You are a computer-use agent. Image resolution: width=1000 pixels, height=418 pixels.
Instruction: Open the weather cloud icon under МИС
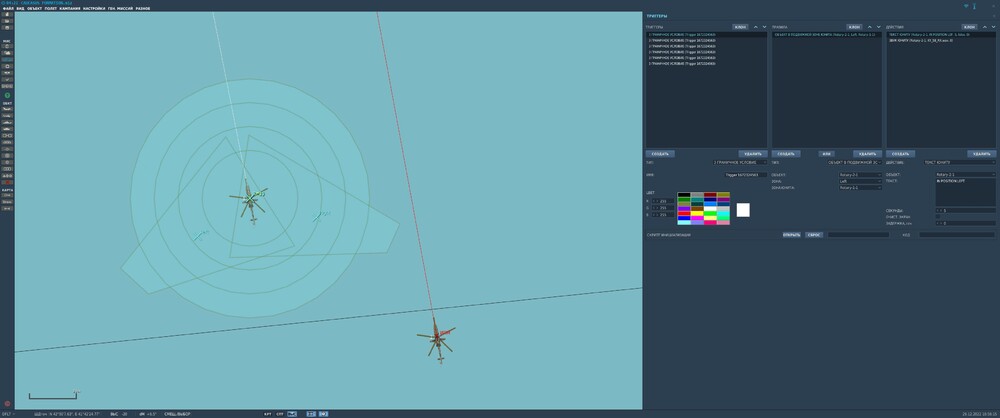pos(7,53)
